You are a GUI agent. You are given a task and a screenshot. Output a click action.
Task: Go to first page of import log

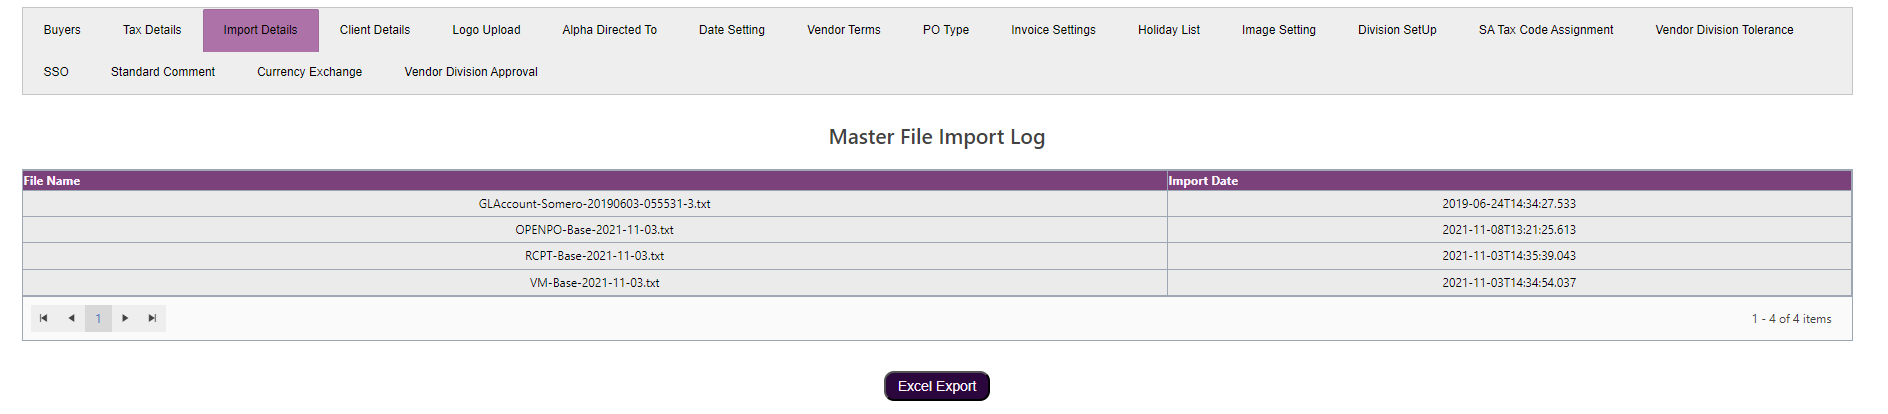tap(43, 318)
